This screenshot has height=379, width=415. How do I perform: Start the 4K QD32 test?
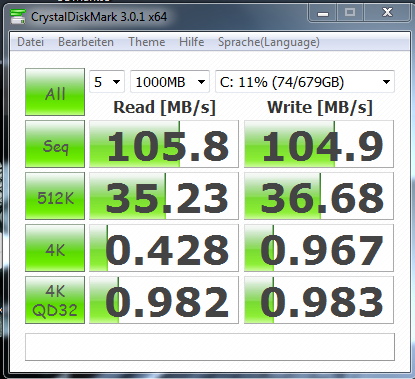click(x=55, y=300)
